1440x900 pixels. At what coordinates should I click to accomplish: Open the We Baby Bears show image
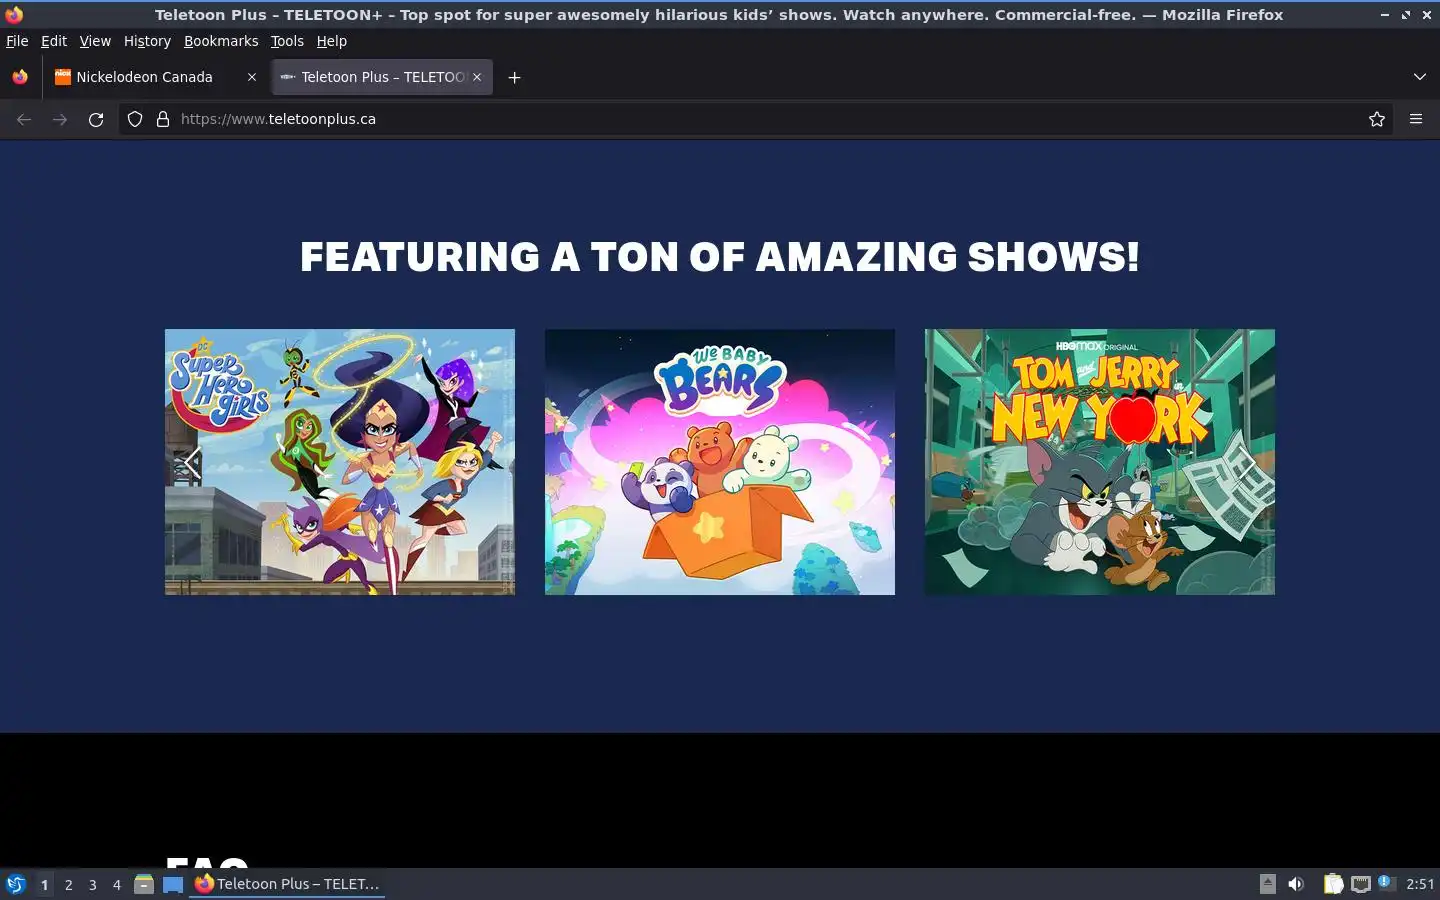click(720, 462)
